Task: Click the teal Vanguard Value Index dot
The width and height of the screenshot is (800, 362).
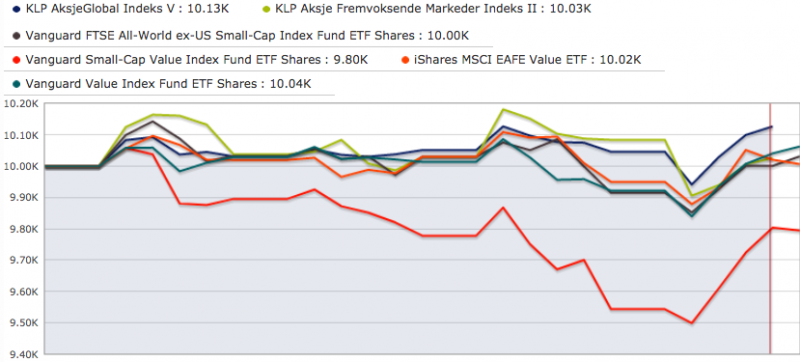Action: point(16,84)
